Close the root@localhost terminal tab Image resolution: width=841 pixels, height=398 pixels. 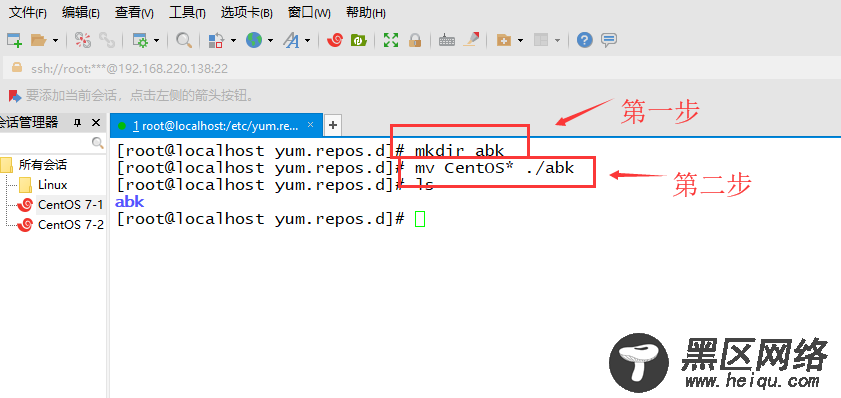tap(310, 125)
